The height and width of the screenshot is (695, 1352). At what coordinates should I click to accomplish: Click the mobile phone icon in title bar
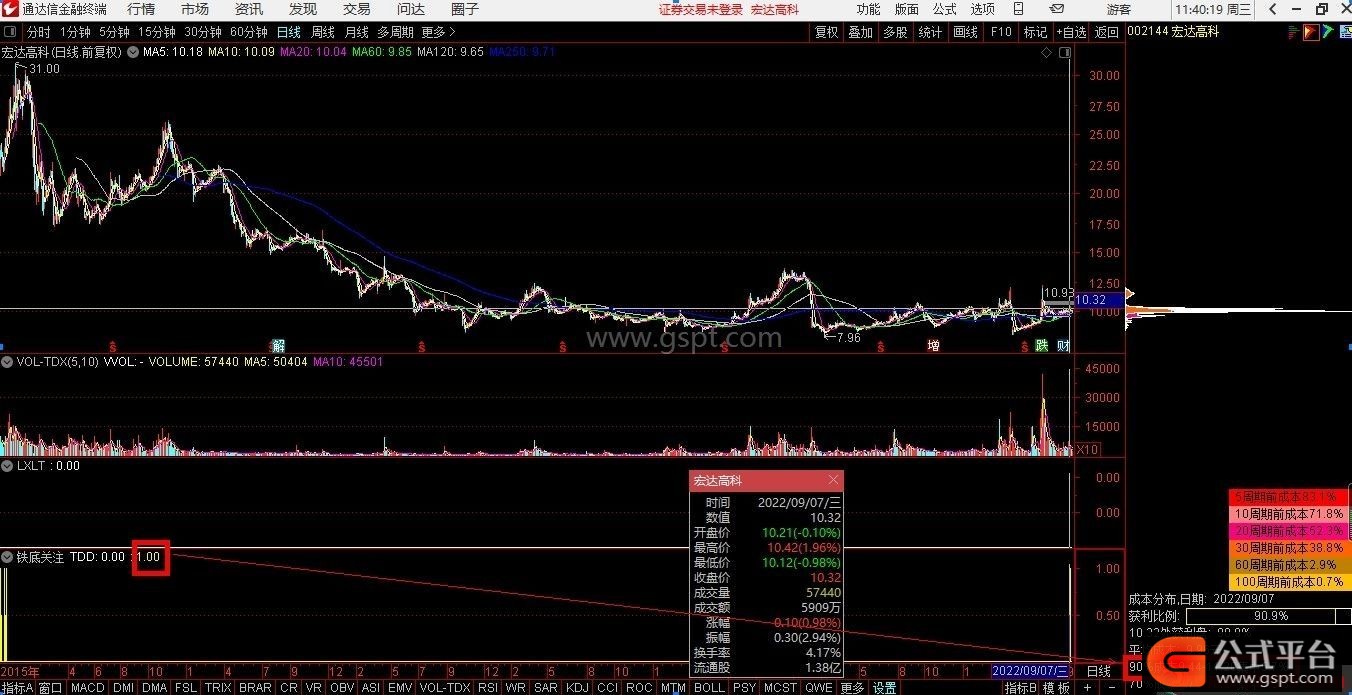coord(1018,9)
